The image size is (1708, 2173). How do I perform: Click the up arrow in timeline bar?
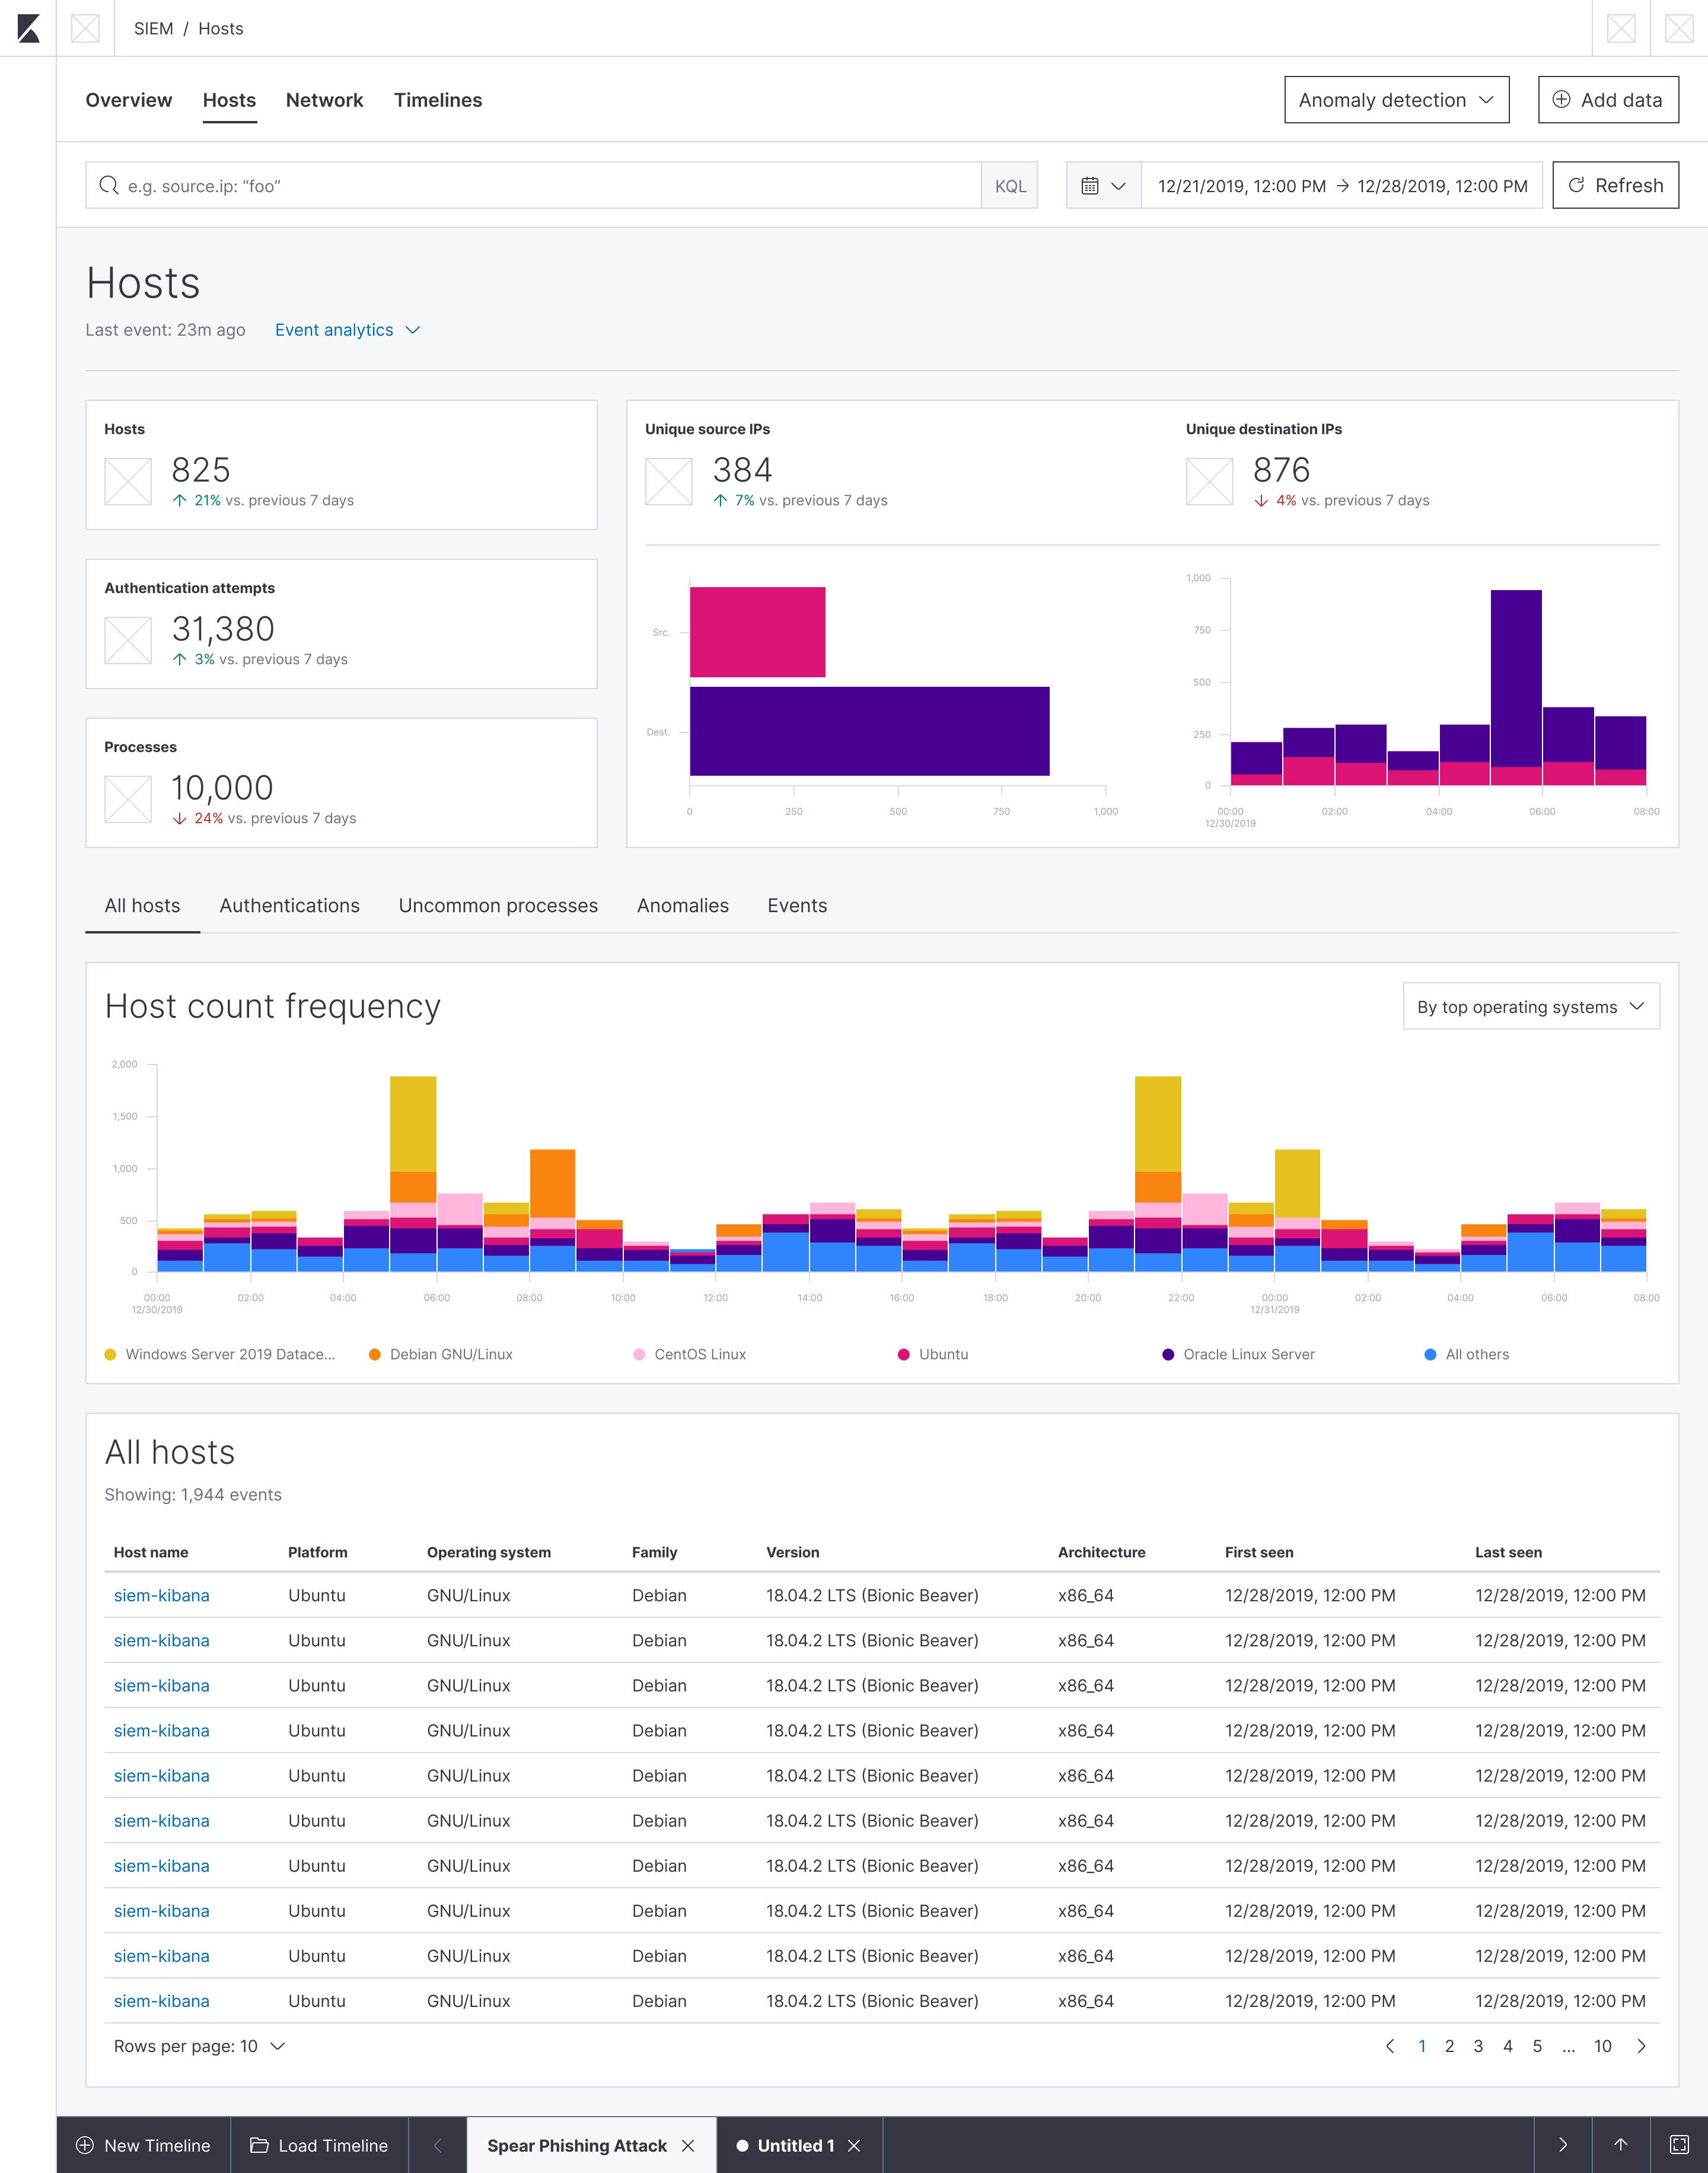tap(1621, 2144)
